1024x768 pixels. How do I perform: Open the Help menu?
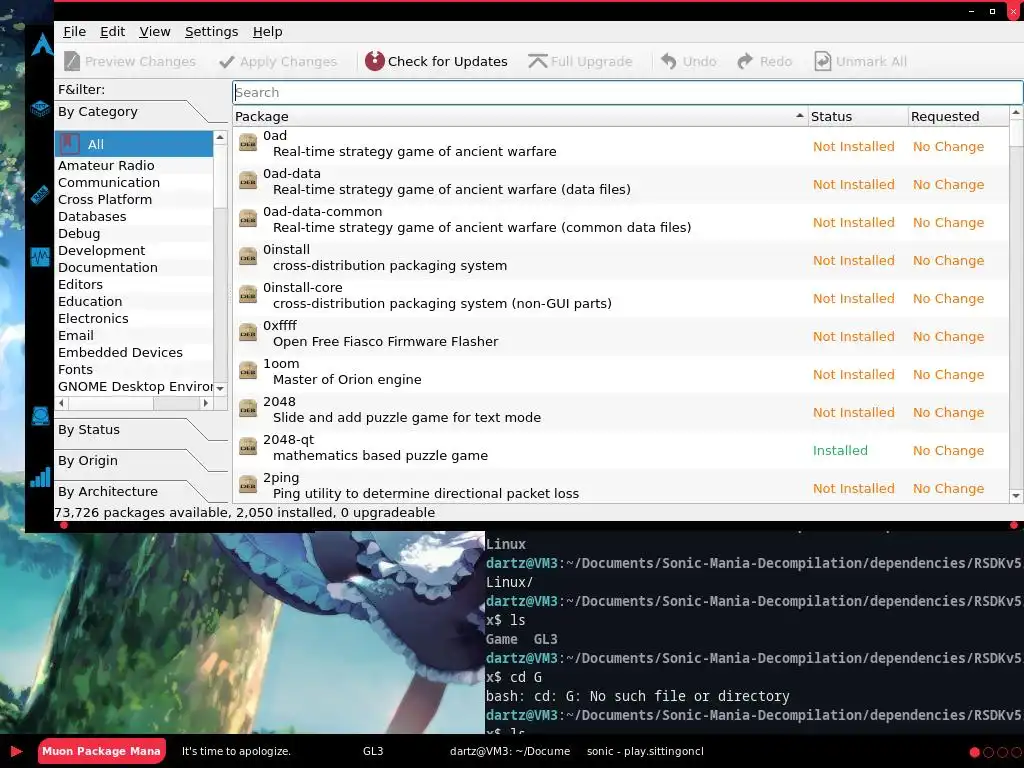pyautogui.click(x=268, y=31)
